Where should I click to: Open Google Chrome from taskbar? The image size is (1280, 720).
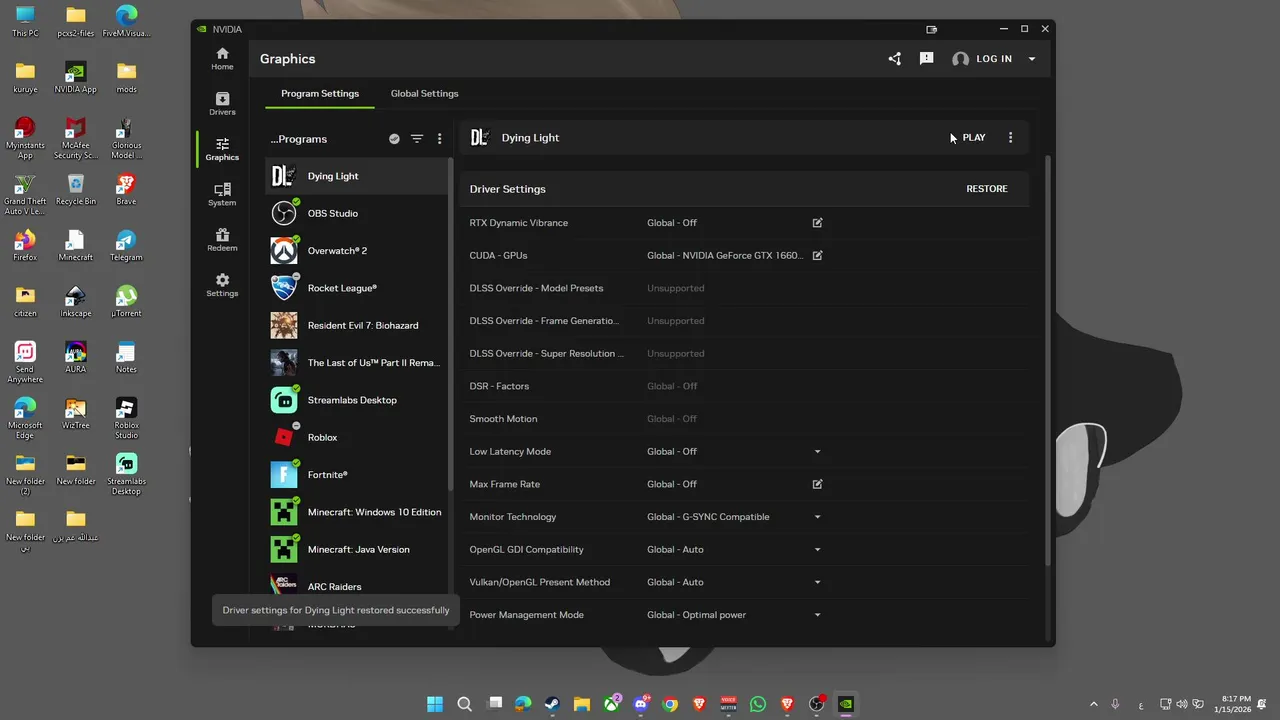pos(670,704)
